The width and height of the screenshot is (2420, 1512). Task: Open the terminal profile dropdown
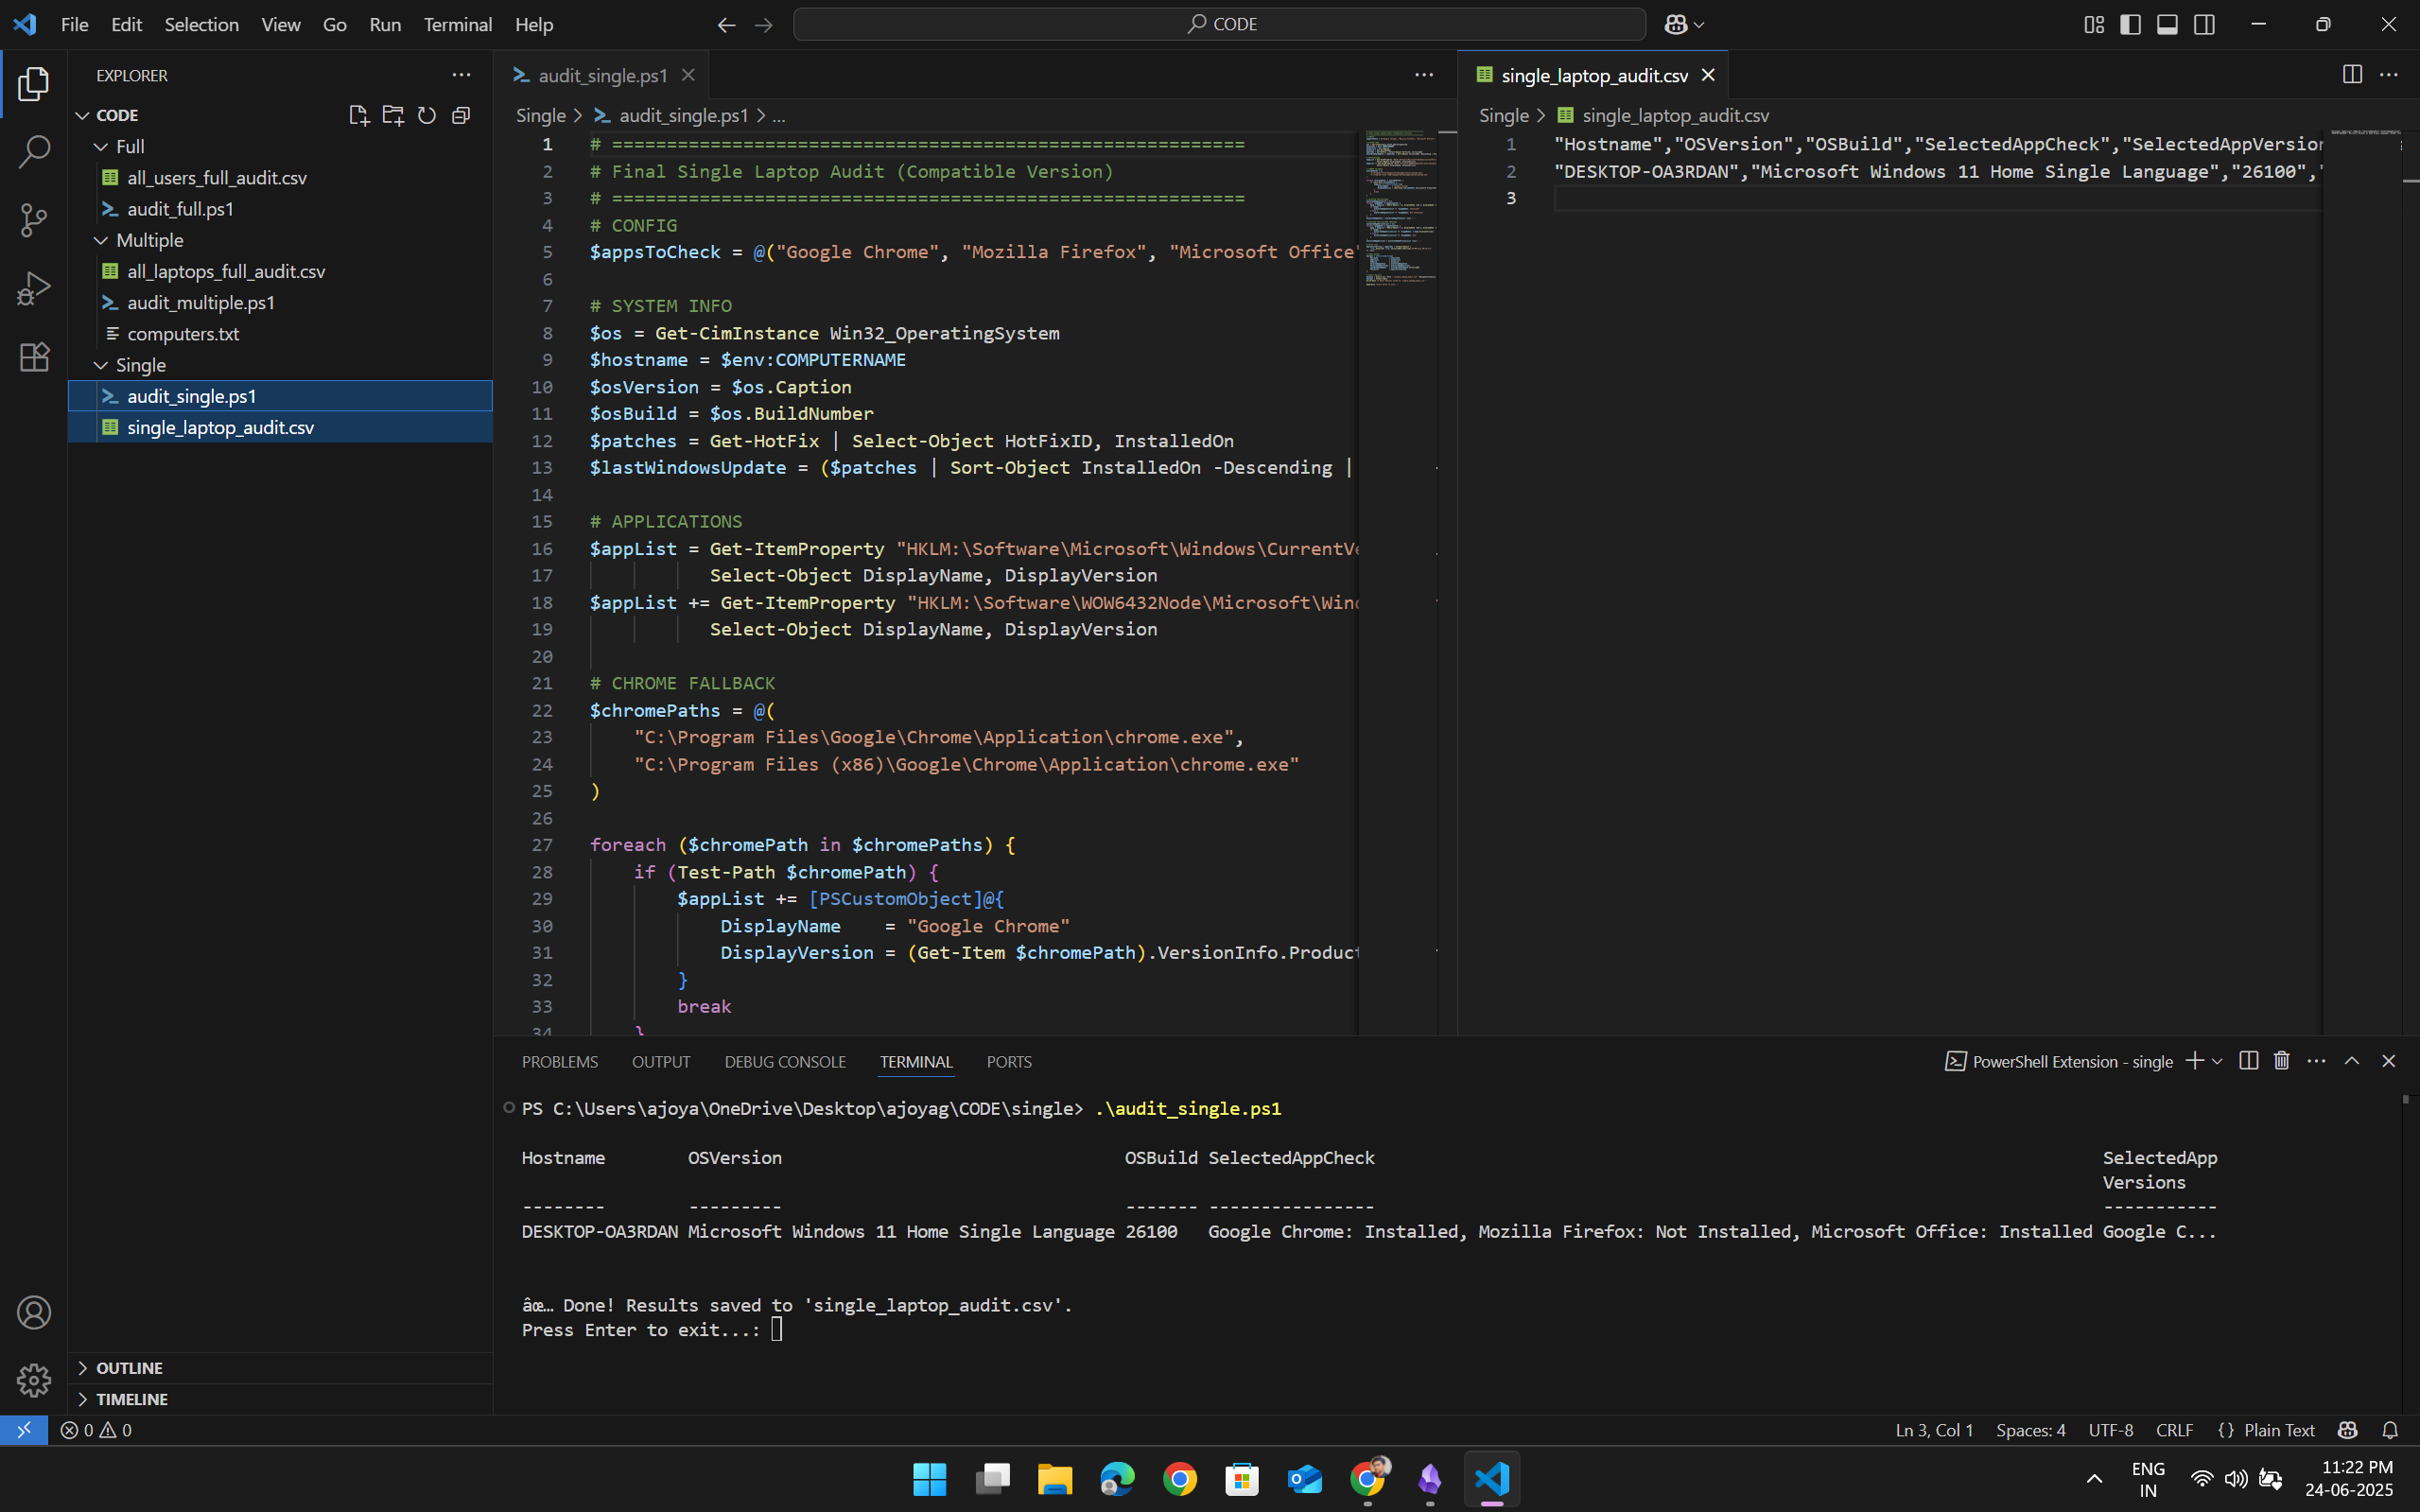point(2217,1061)
